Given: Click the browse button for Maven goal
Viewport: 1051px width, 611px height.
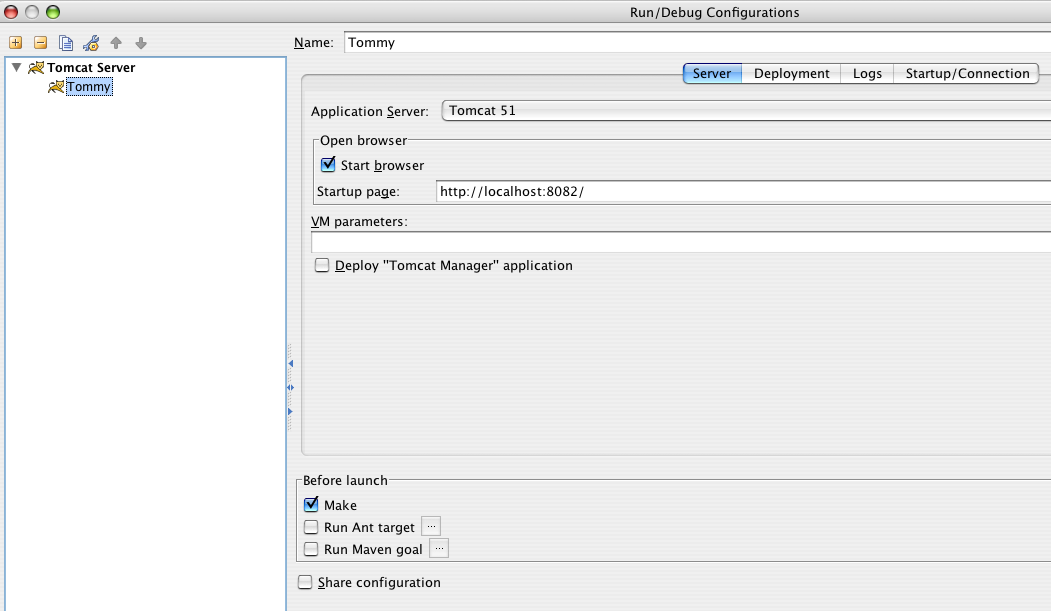Looking at the screenshot, I should 439,548.
